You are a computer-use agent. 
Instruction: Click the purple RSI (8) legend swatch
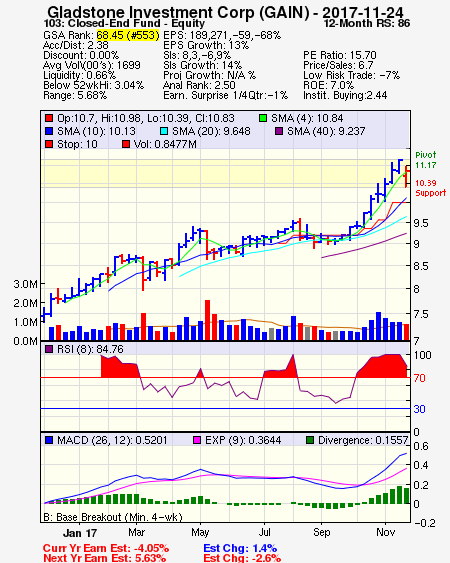click(x=49, y=349)
